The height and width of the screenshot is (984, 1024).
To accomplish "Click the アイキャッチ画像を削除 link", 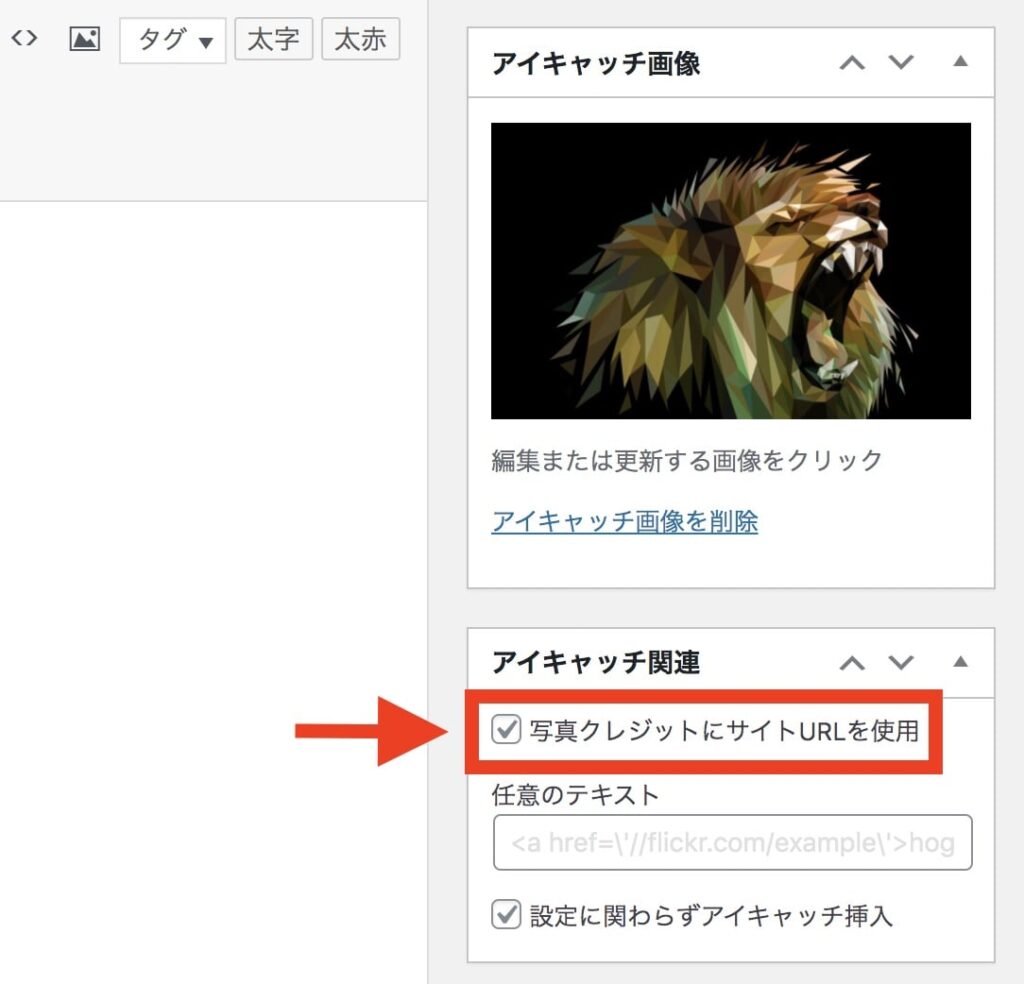I will 624,521.
